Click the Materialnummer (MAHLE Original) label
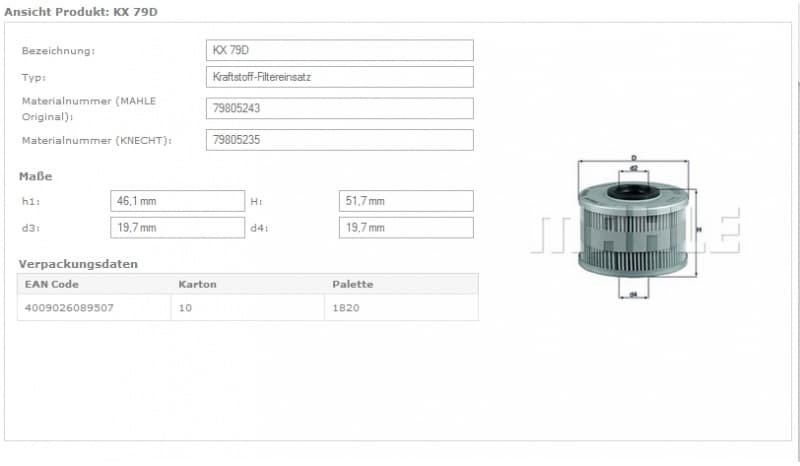Screen dimensions: 800x466 click(89, 109)
